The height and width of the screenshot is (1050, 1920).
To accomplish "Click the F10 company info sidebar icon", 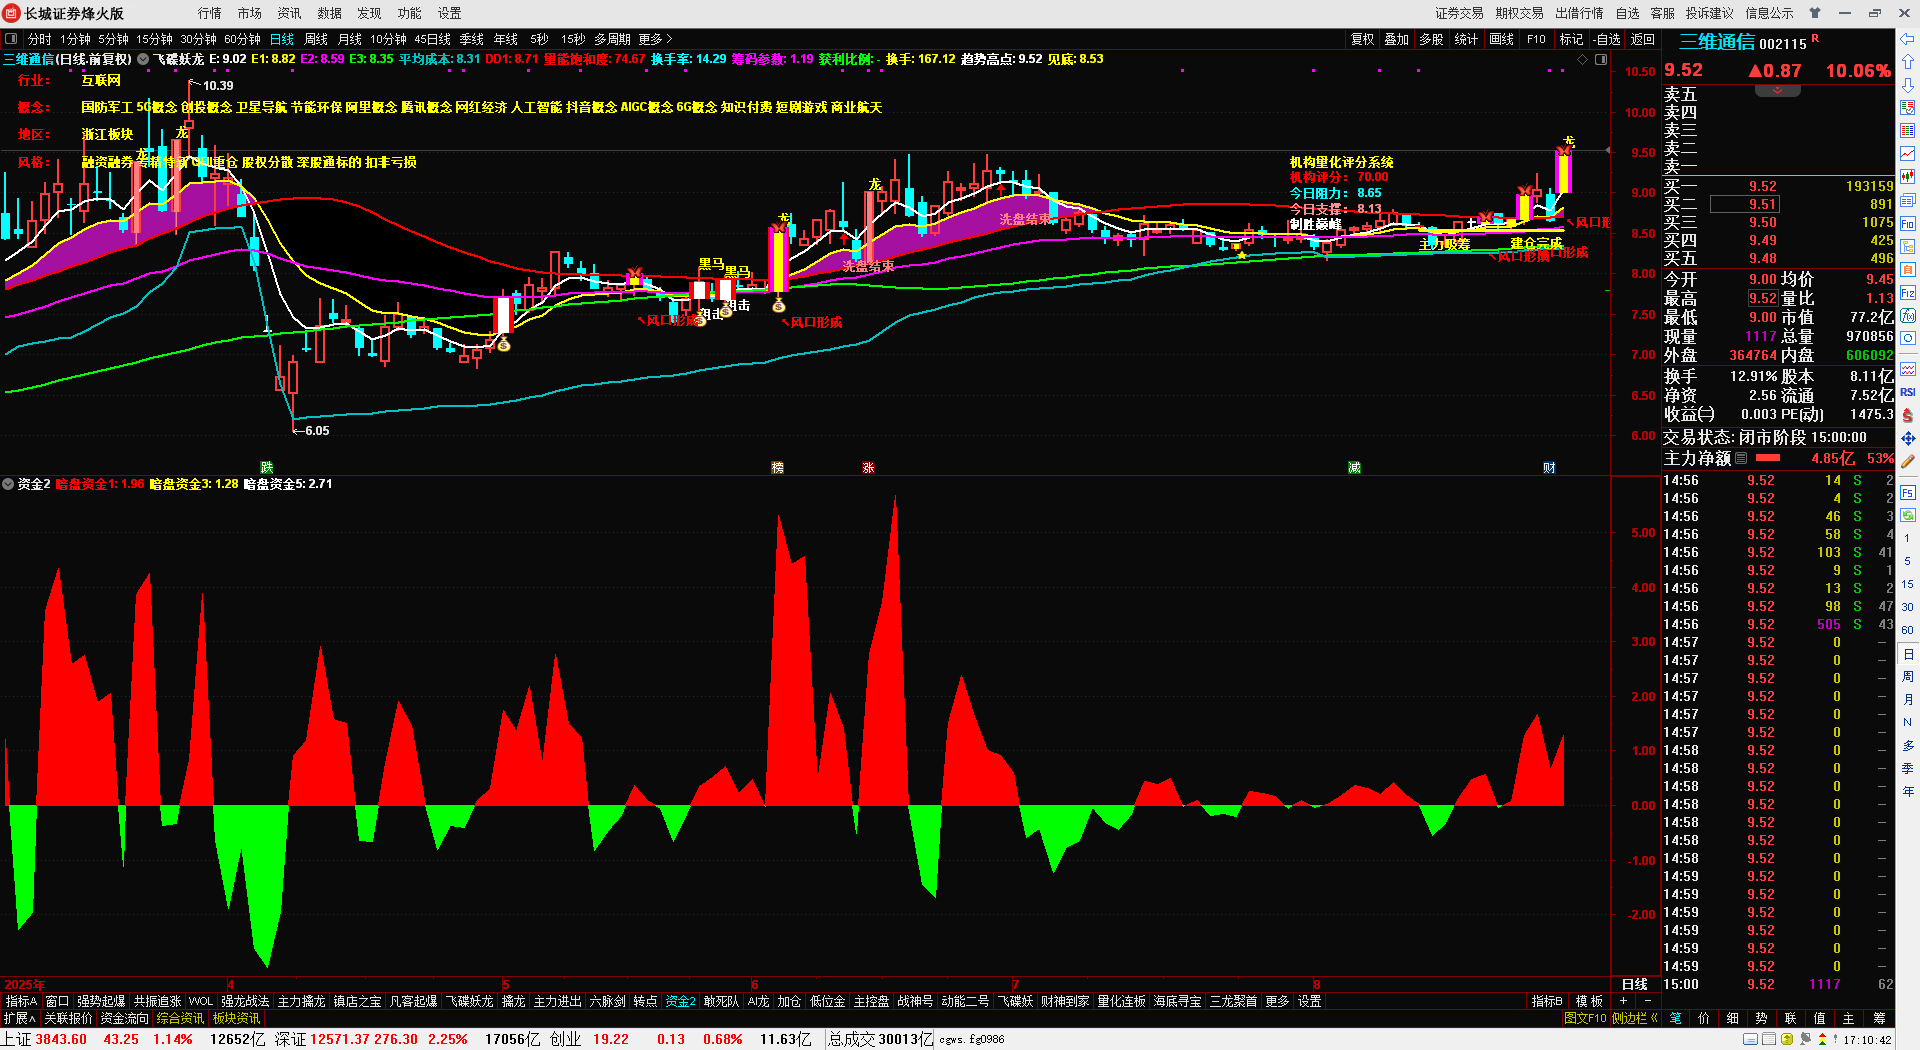I will pyautogui.click(x=1907, y=223).
